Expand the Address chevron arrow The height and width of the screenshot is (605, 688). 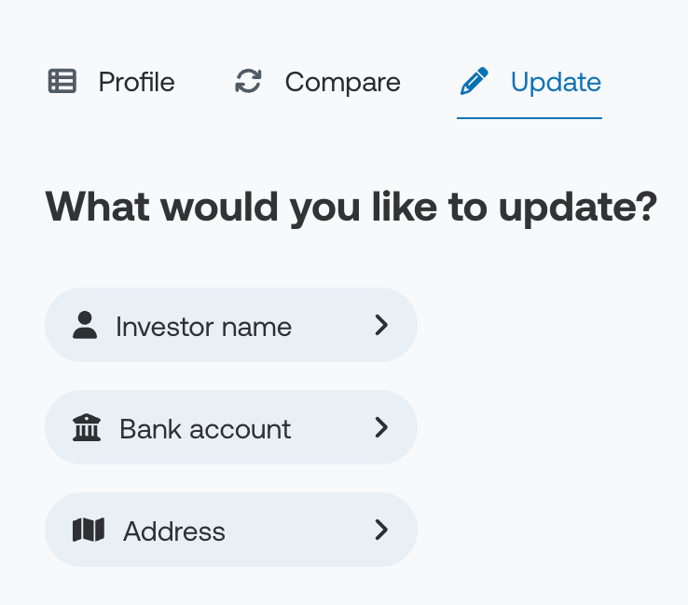[x=381, y=530]
